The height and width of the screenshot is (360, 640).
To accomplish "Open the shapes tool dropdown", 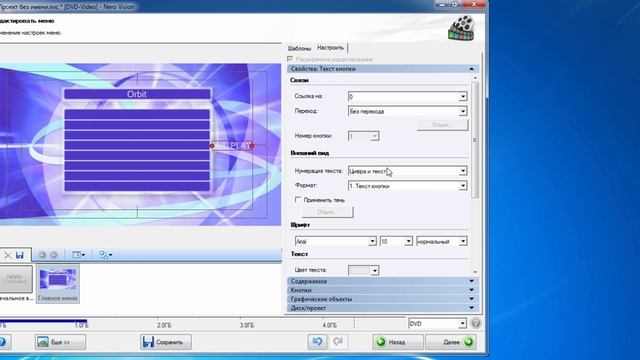I will (105, 255).
